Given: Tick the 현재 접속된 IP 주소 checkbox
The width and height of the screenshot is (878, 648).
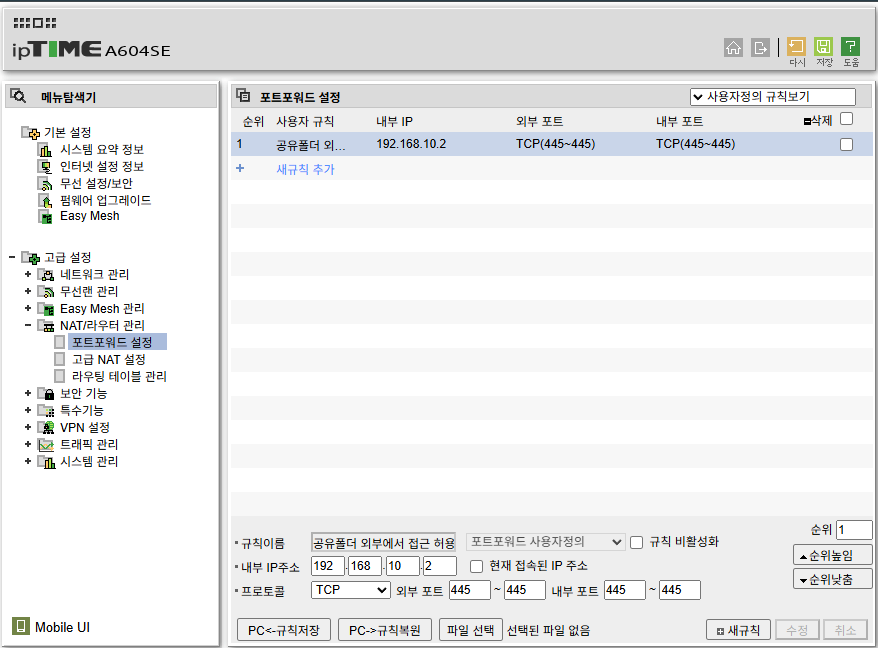Looking at the screenshot, I should 477,566.
